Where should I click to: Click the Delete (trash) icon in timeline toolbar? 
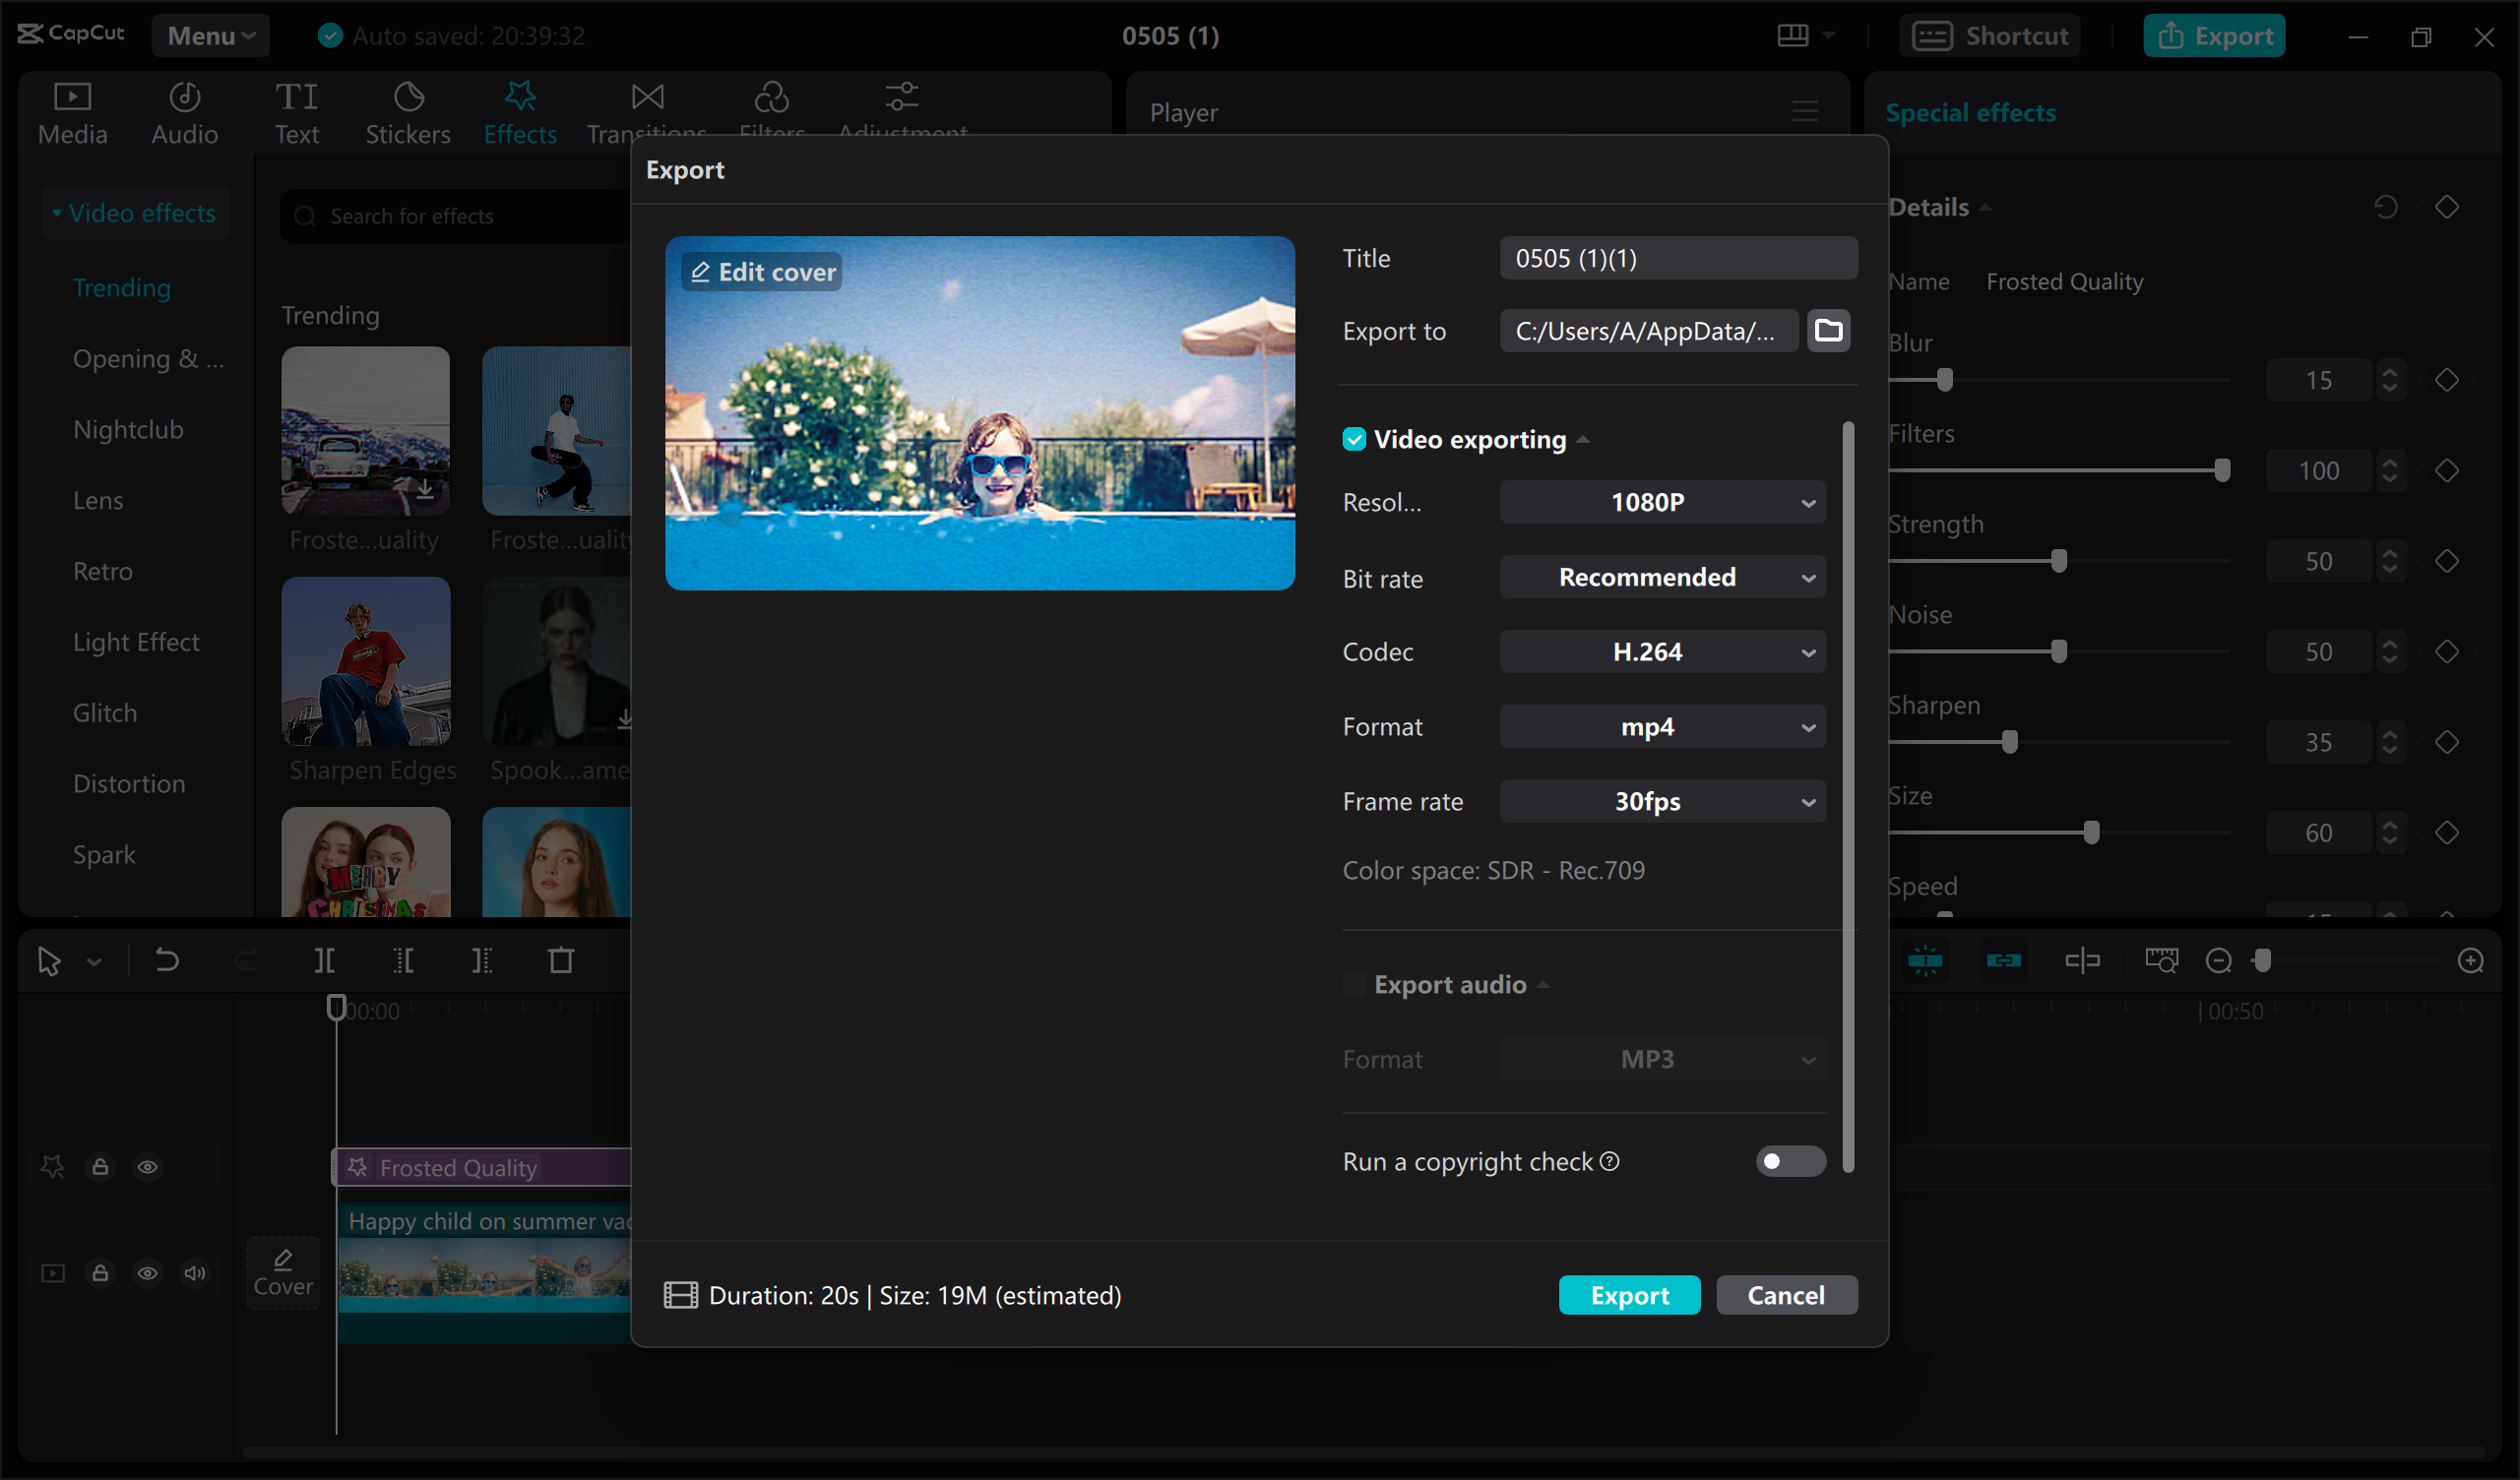coord(561,960)
